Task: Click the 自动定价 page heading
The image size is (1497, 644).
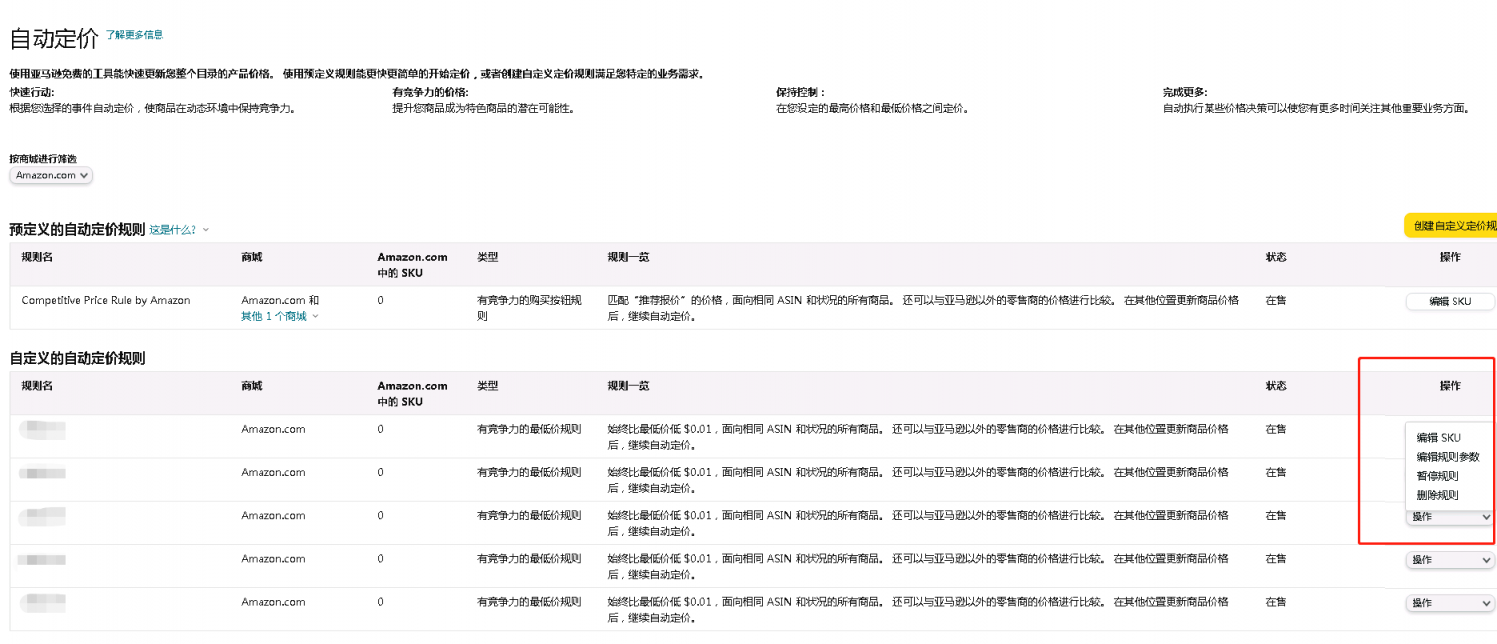Action: (x=54, y=39)
